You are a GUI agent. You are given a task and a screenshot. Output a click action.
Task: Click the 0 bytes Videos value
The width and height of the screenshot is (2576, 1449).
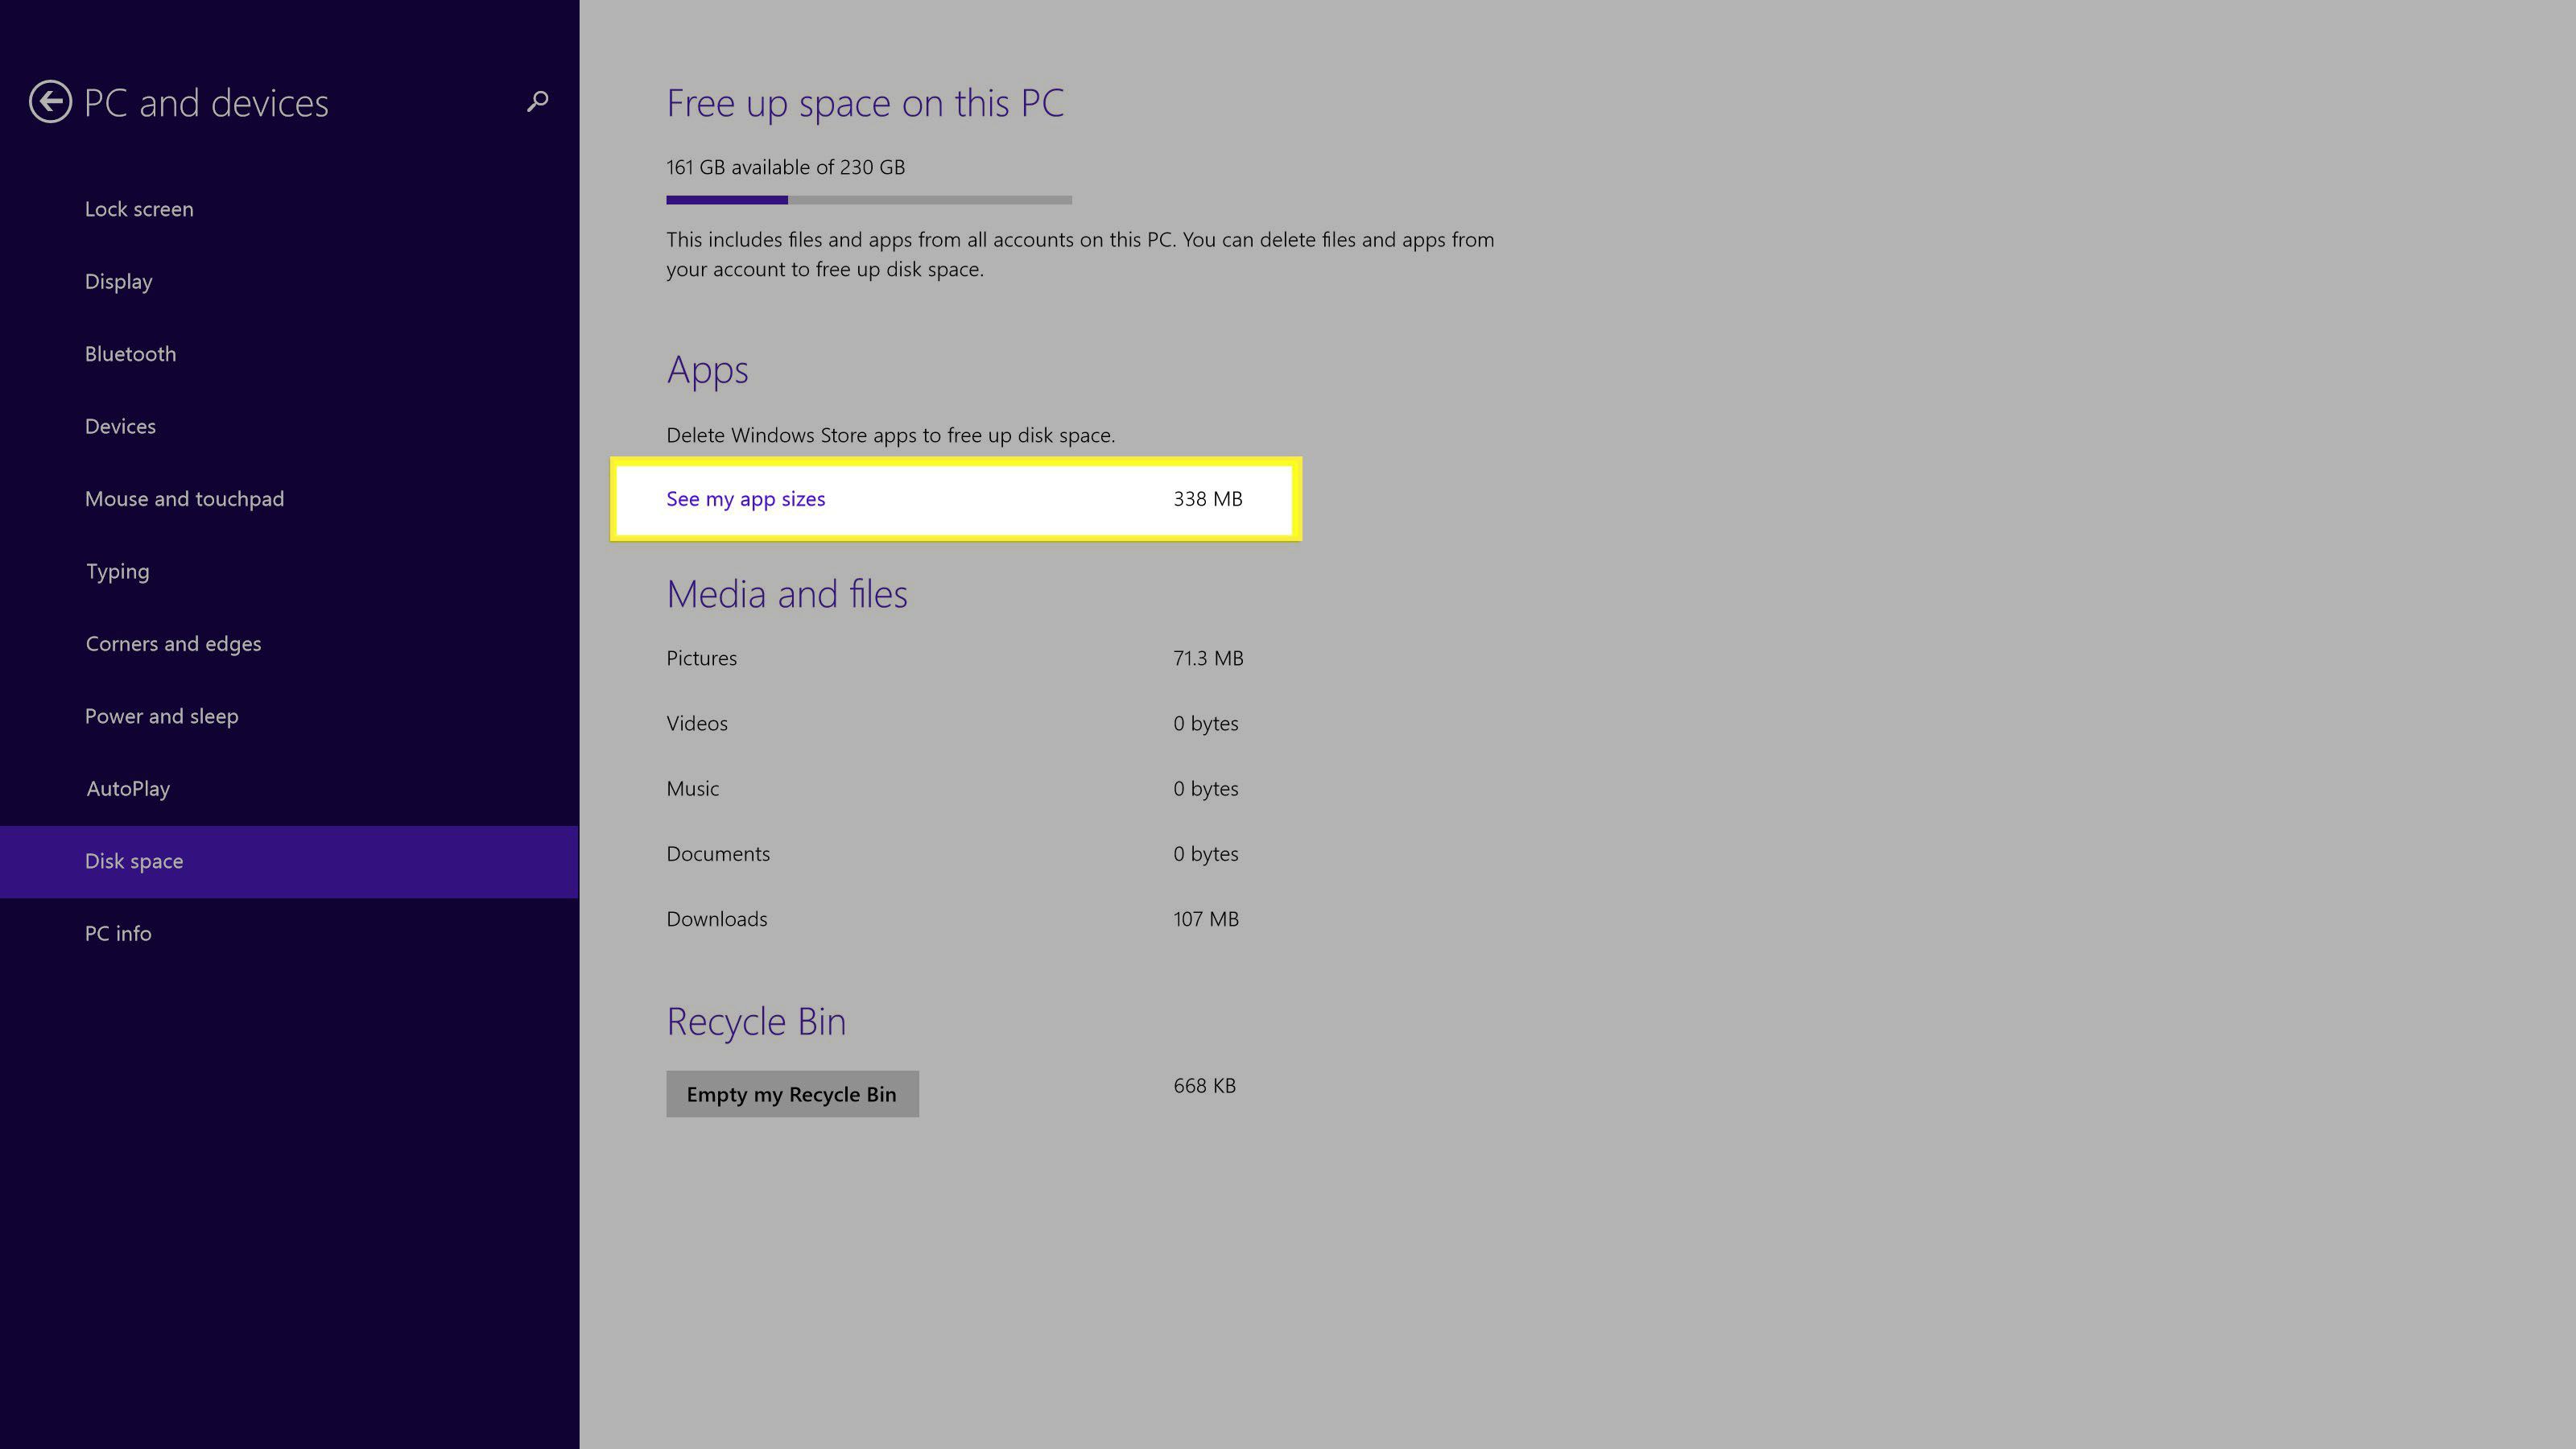[1206, 723]
